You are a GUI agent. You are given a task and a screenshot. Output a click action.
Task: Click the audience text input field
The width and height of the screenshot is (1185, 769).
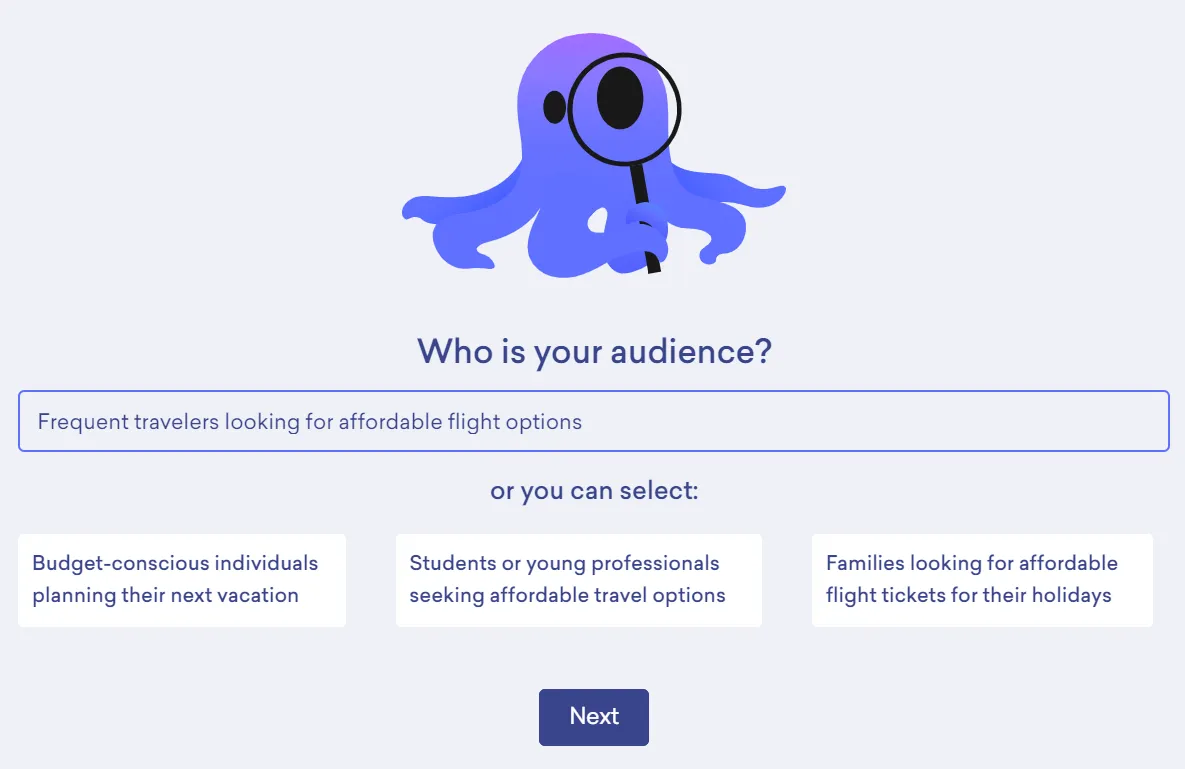point(593,421)
